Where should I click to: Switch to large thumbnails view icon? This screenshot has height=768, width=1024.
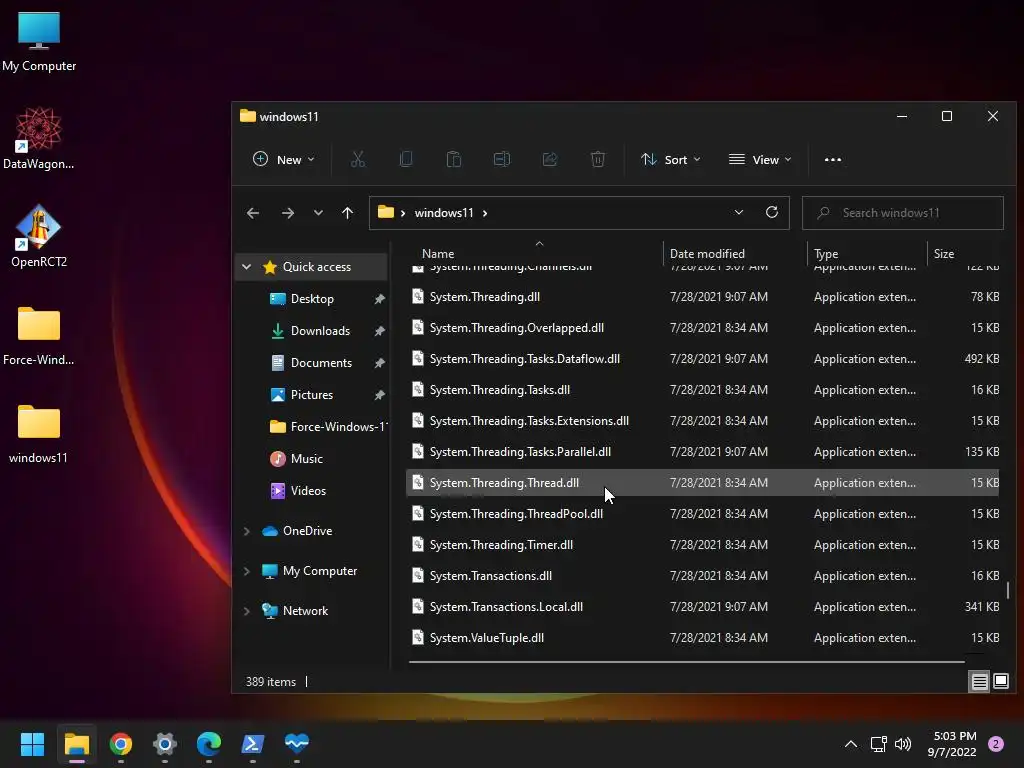click(1000, 682)
